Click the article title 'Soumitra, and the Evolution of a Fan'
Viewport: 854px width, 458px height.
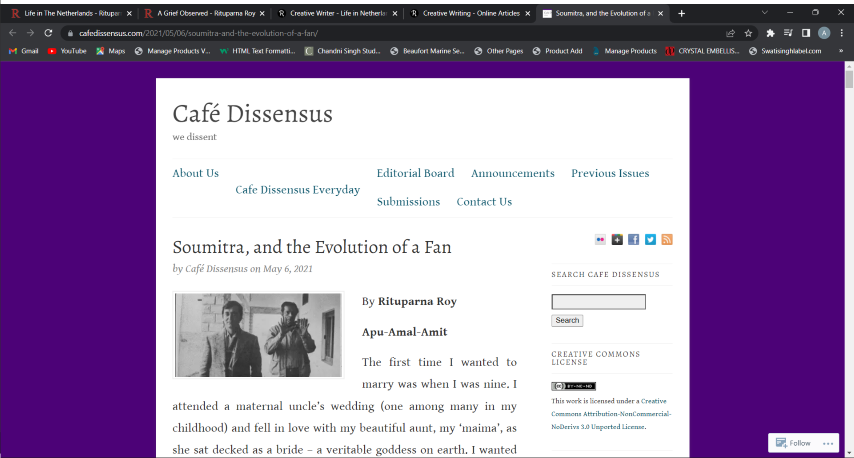tap(312, 247)
